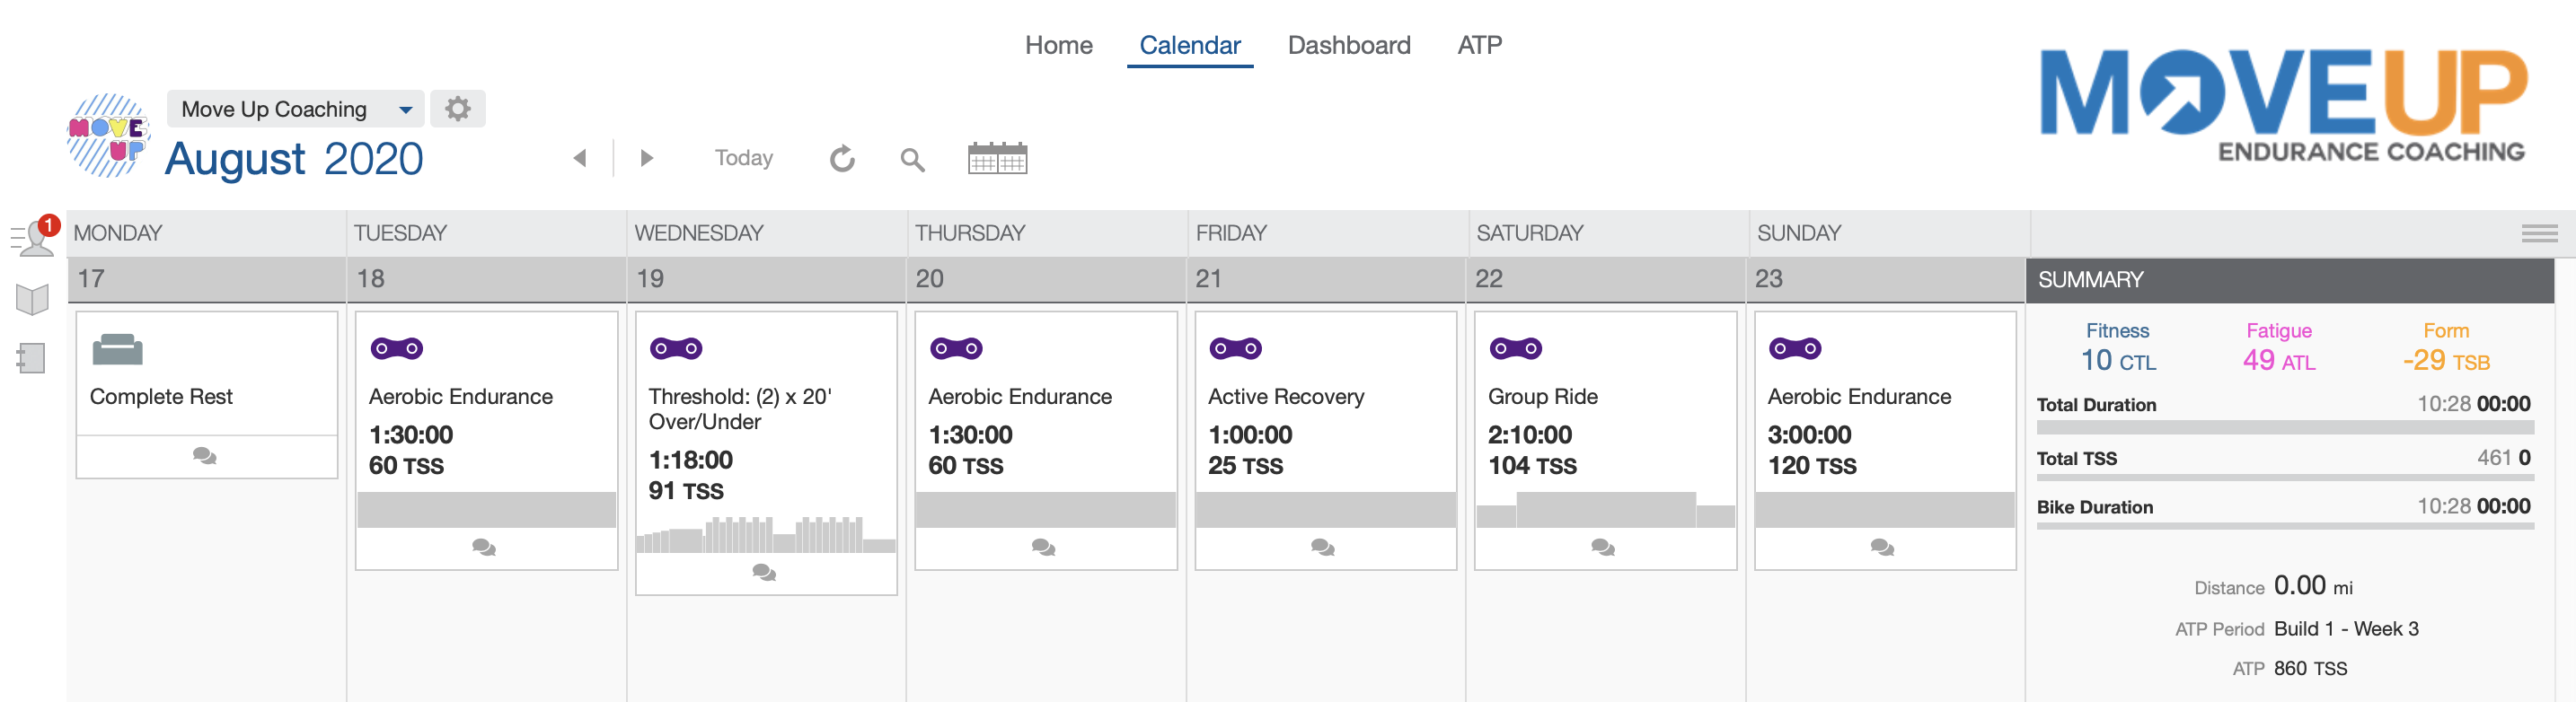Click the refresh calendar icon
The width and height of the screenshot is (2576, 702).
[x=842, y=158]
